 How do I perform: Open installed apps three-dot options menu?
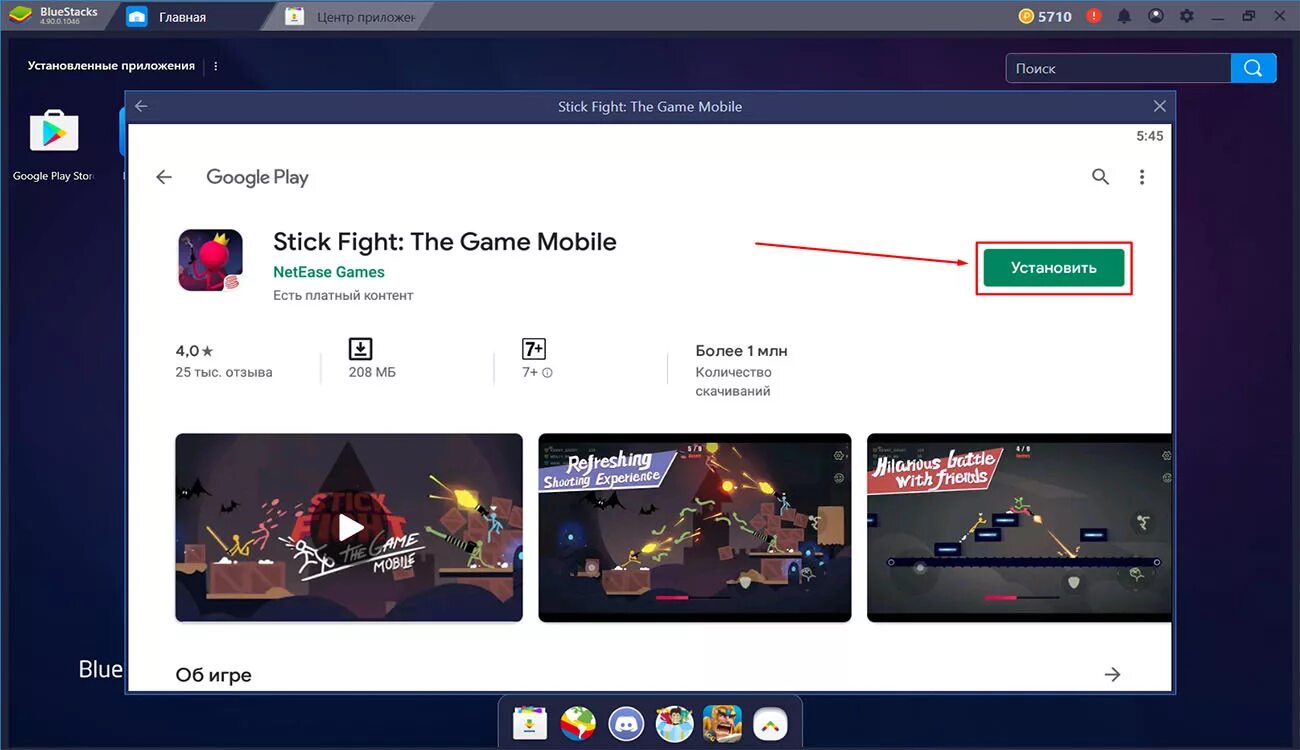(216, 66)
